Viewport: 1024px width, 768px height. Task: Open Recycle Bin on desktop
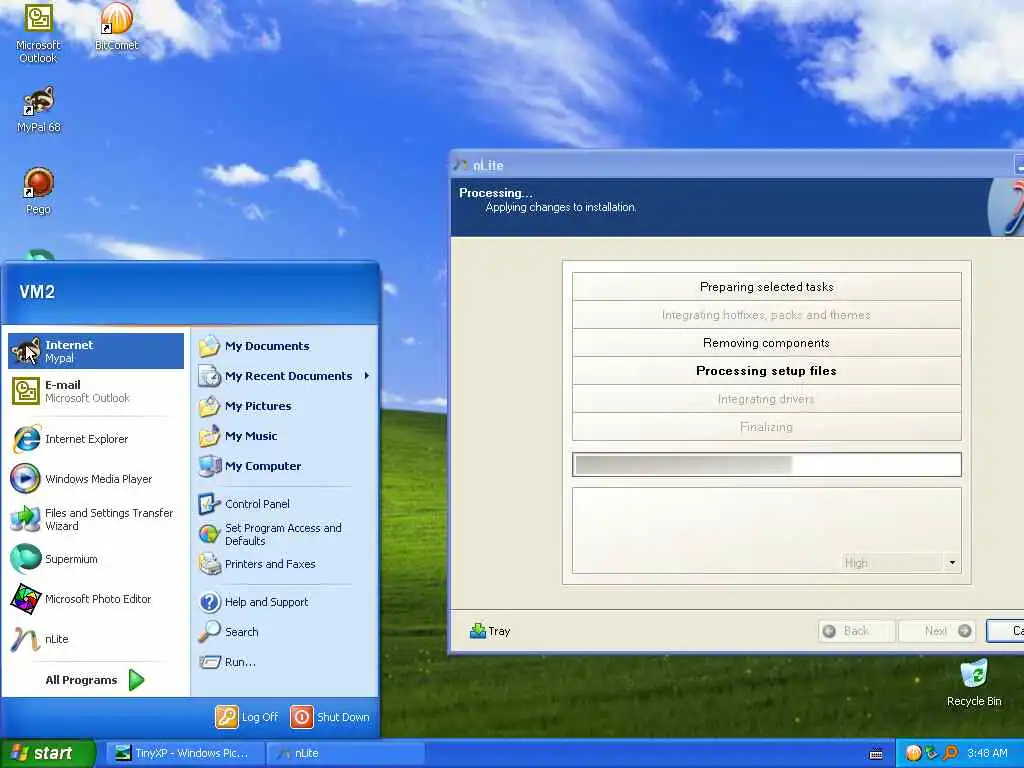tap(974, 683)
